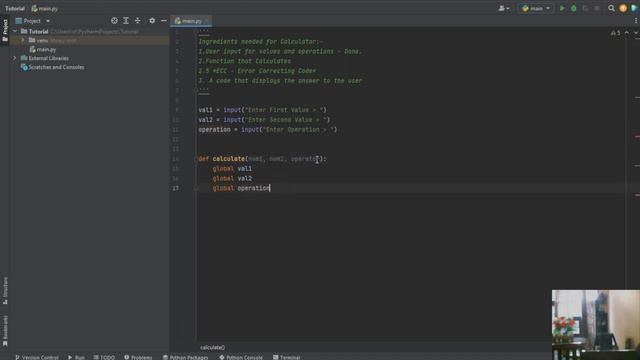Close the main.py editor tab
Viewport: 640px width, 360px height.
tap(207, 20)
